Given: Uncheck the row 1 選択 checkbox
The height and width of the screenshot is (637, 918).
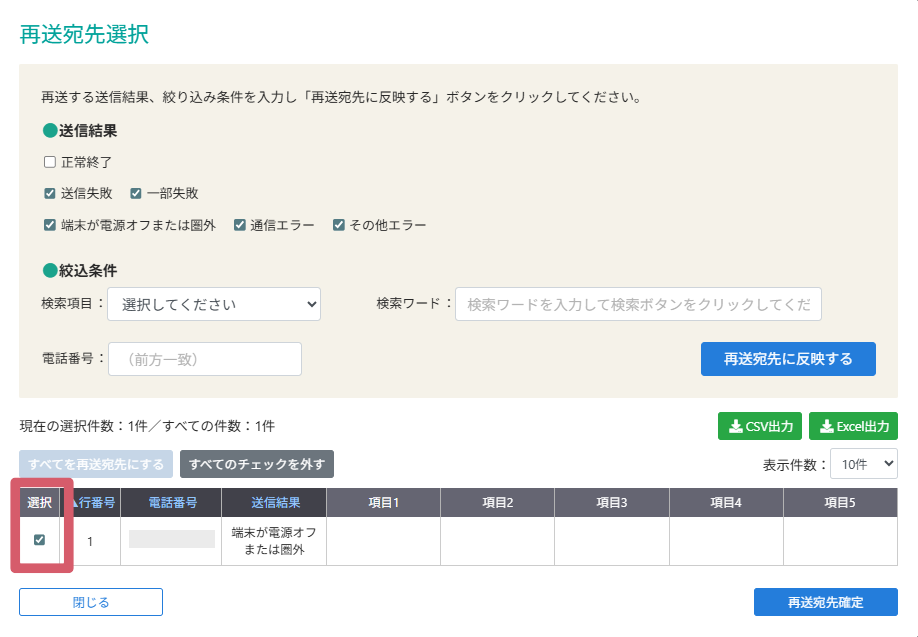Looking at the screenshot, I should (x=40, y=541).
